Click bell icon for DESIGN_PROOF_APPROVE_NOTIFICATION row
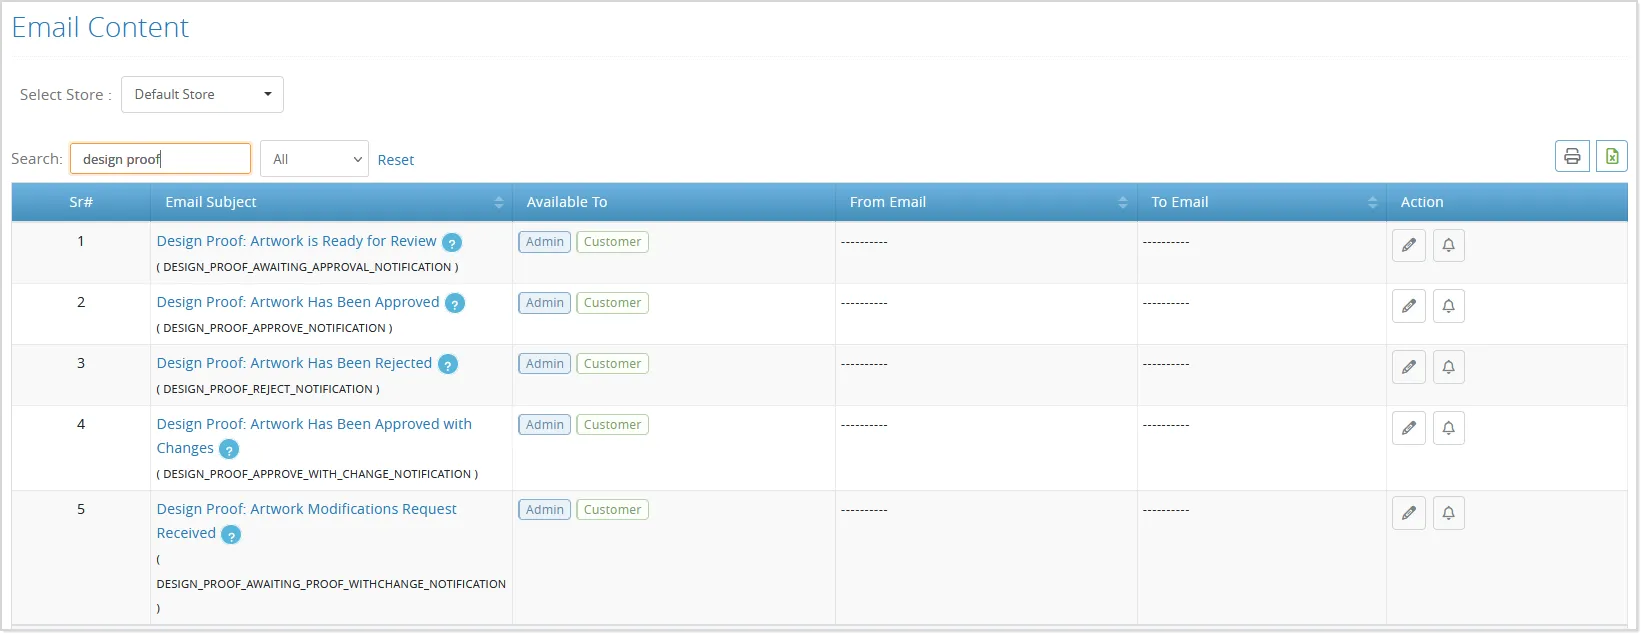The width and height of the screenshot is (1643, 636). [x=1449, y=306]
